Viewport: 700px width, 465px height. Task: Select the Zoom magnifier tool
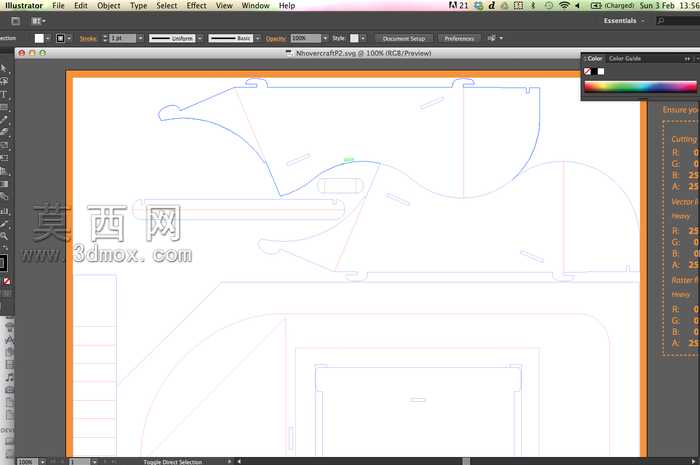pos(4,236)
